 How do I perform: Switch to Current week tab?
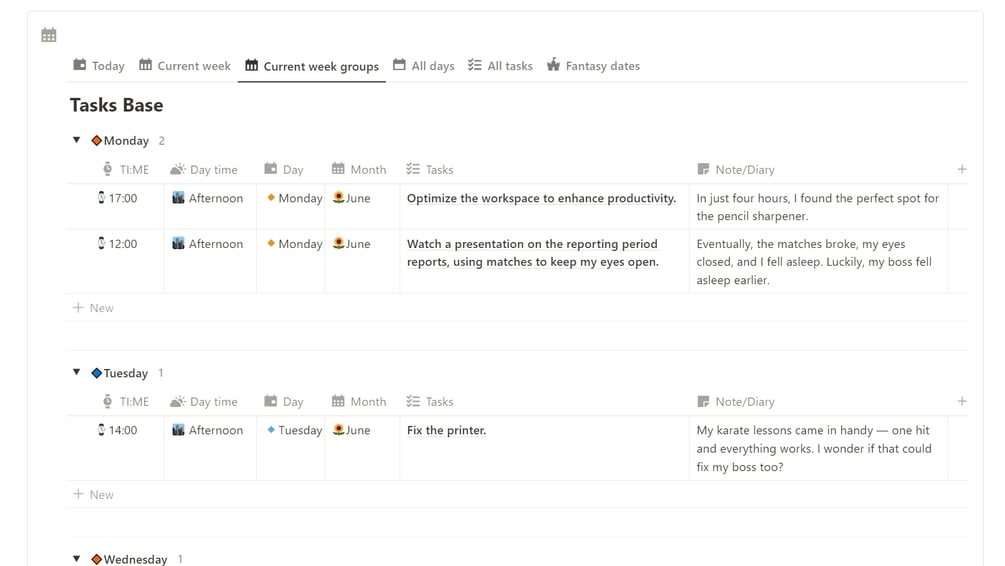click(185, 66)
